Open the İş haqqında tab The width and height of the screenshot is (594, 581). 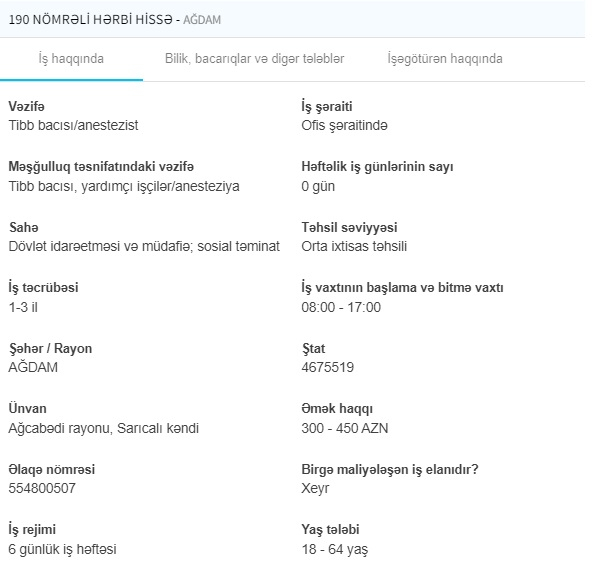[x=71, y=59]
